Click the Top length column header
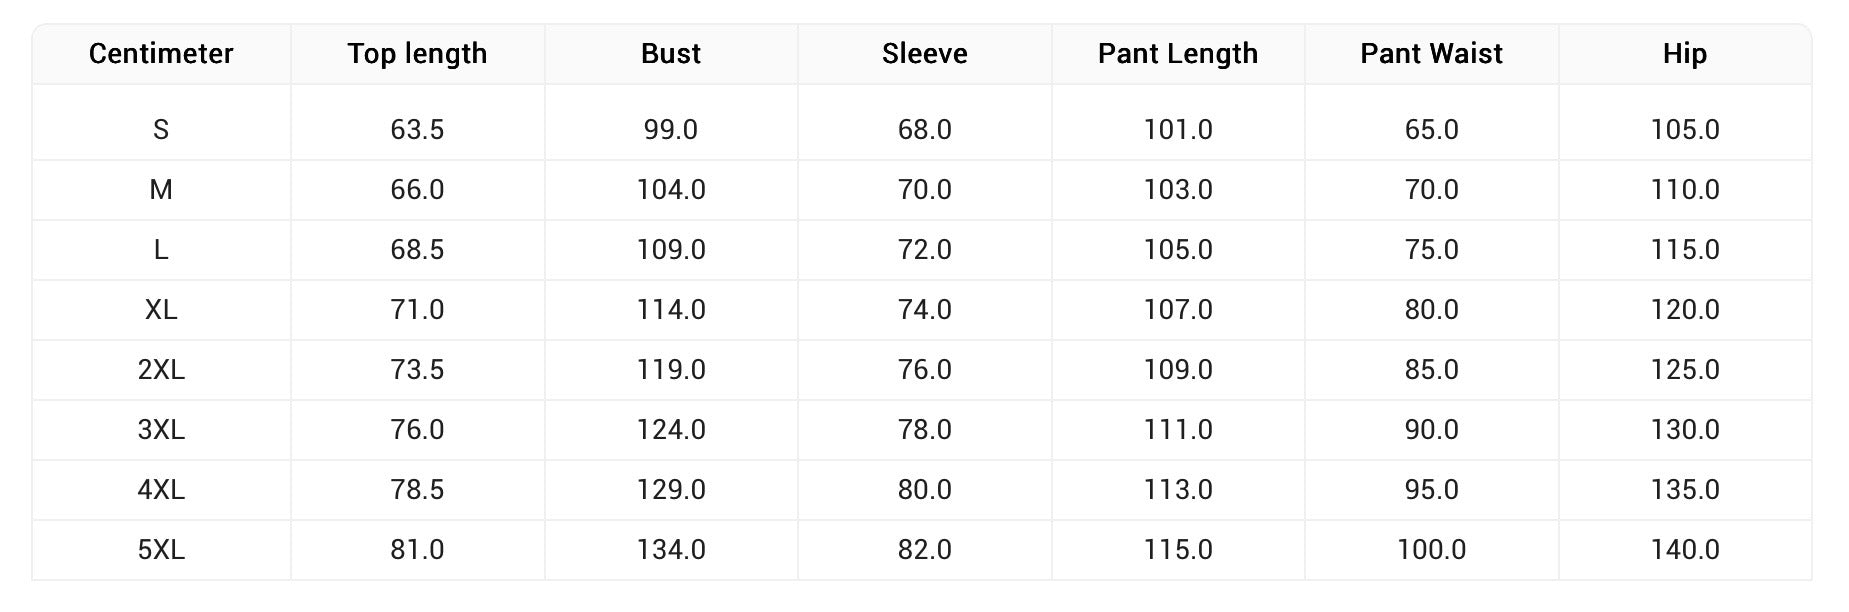 click(417, 54)
